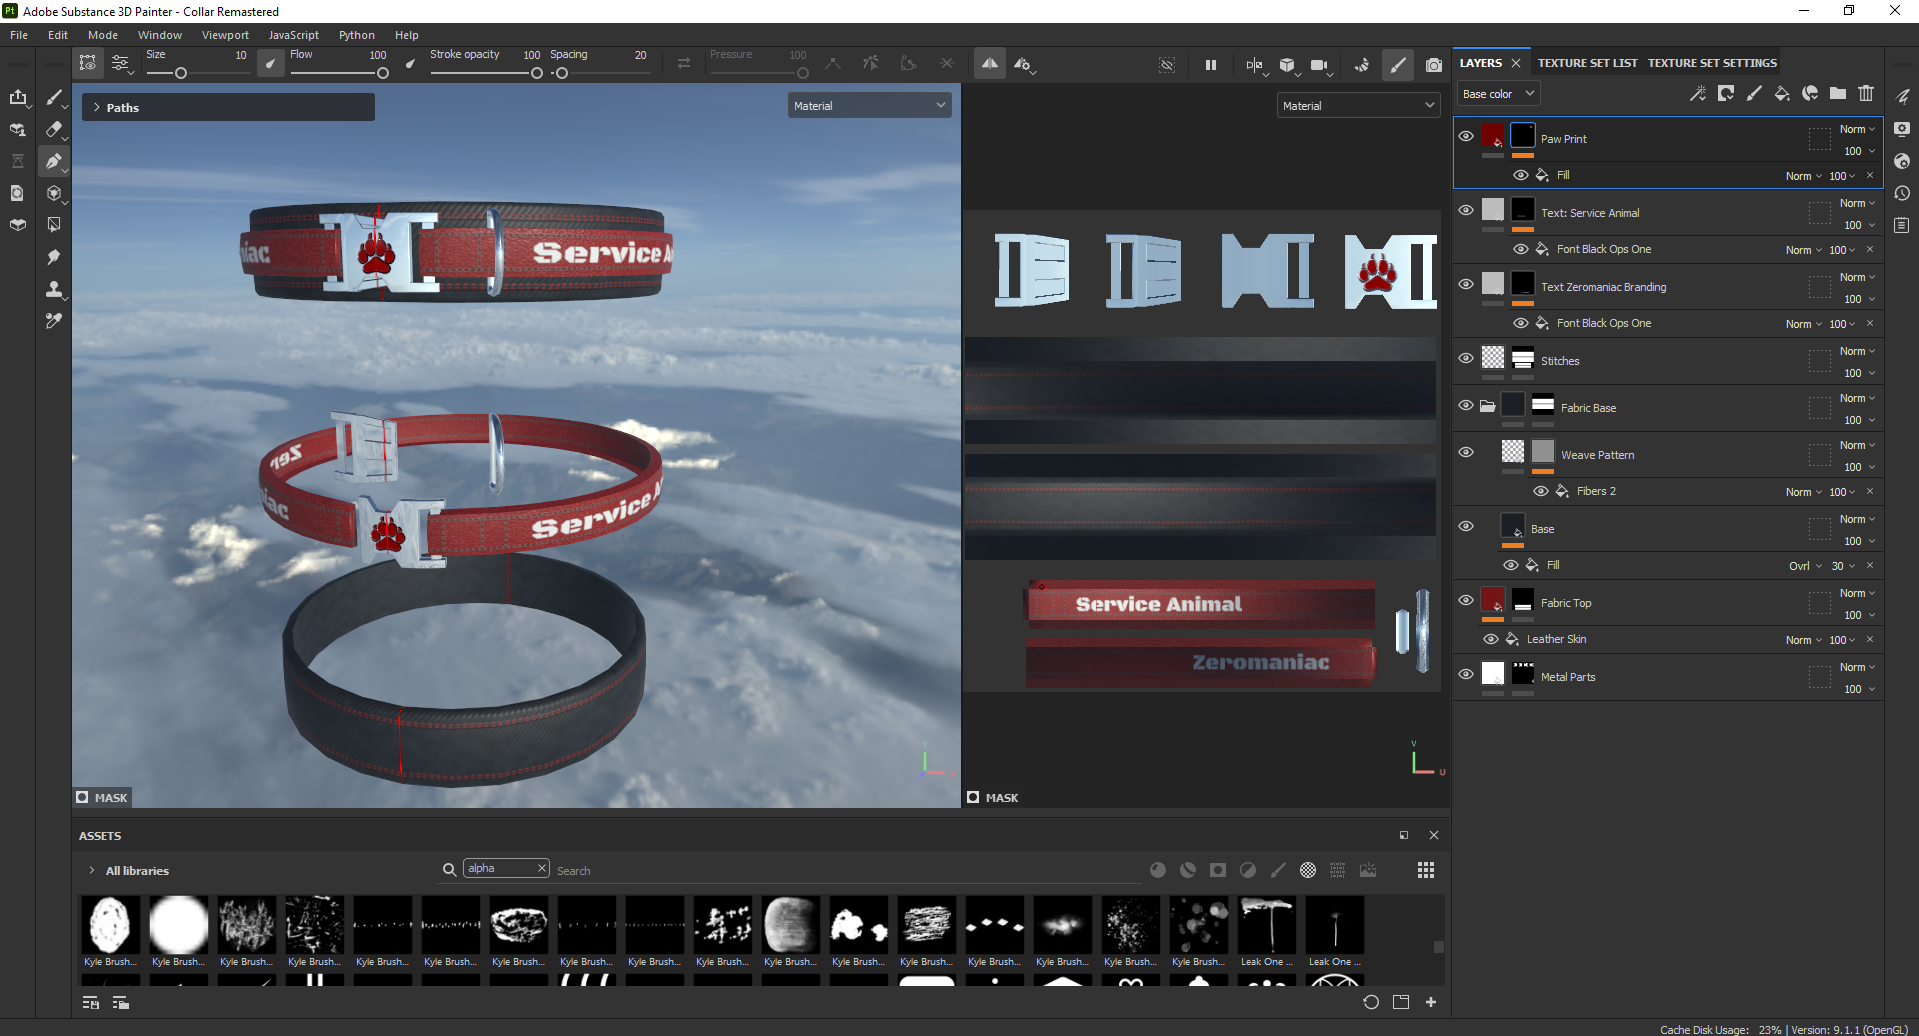The height and width of the screenshot is (1036, 1919).
Task: Hide the Metal Parts layer
Action: pos(1466,674)
